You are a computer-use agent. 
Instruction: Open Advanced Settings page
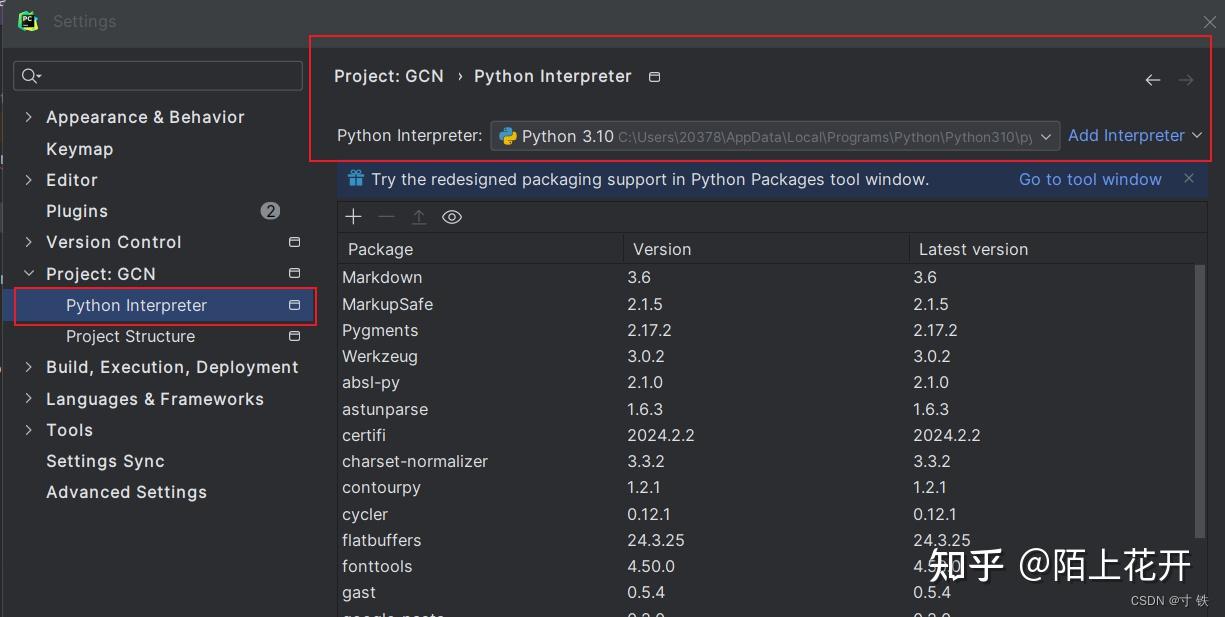pyautogui.click(x=126, y=492)
